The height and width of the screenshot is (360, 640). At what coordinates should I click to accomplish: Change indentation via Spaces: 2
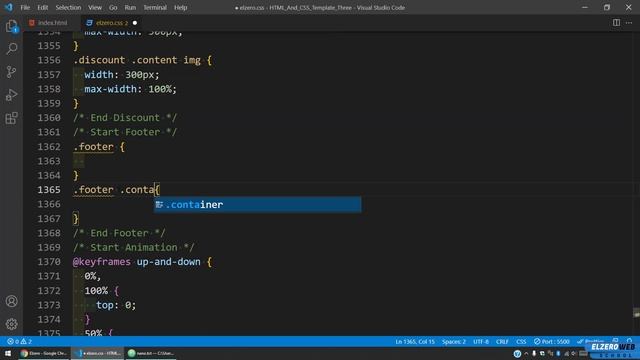(x=453, y=342)
